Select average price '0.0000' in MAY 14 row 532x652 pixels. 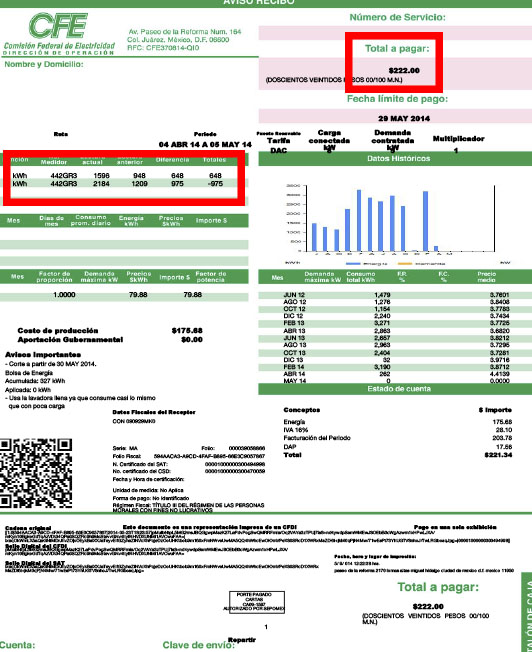pos(500,381)
